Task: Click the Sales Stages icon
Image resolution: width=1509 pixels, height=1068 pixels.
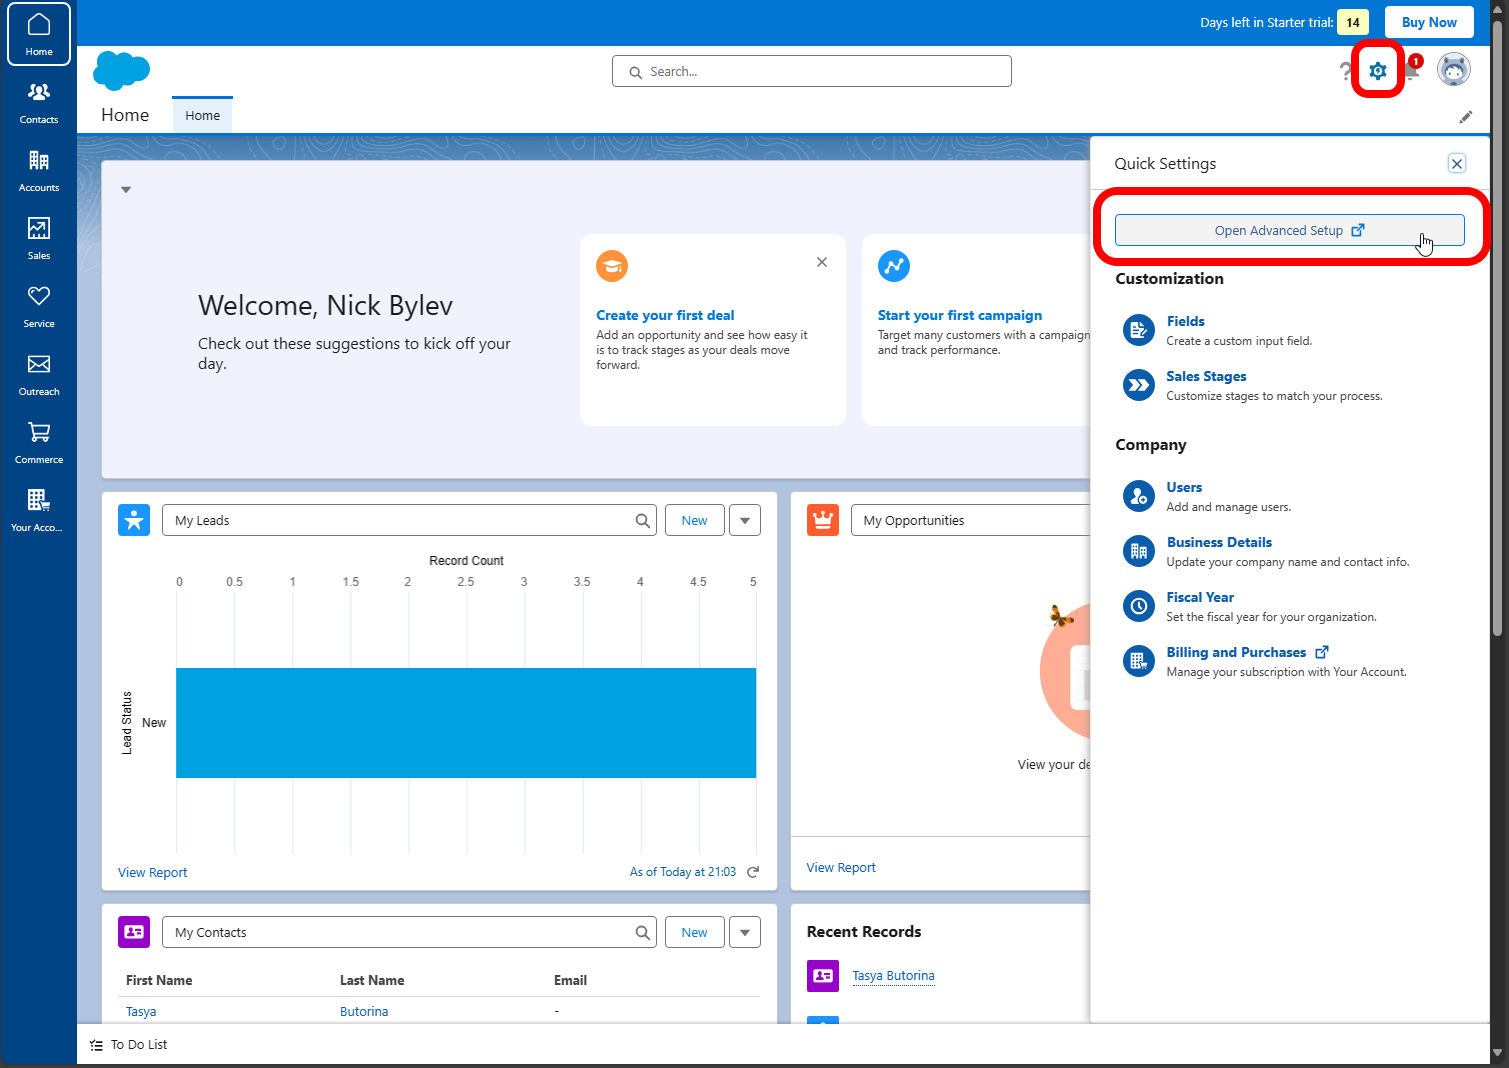Action: coord(1139,385)
